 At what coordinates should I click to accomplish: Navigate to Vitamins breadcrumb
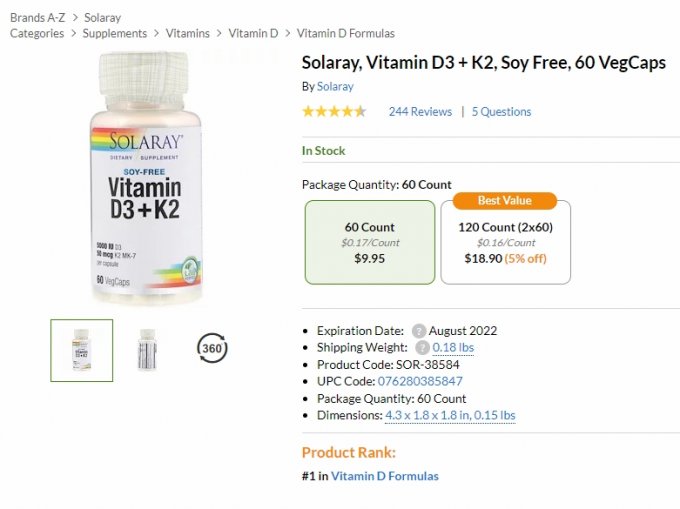[x=188, y=34]
